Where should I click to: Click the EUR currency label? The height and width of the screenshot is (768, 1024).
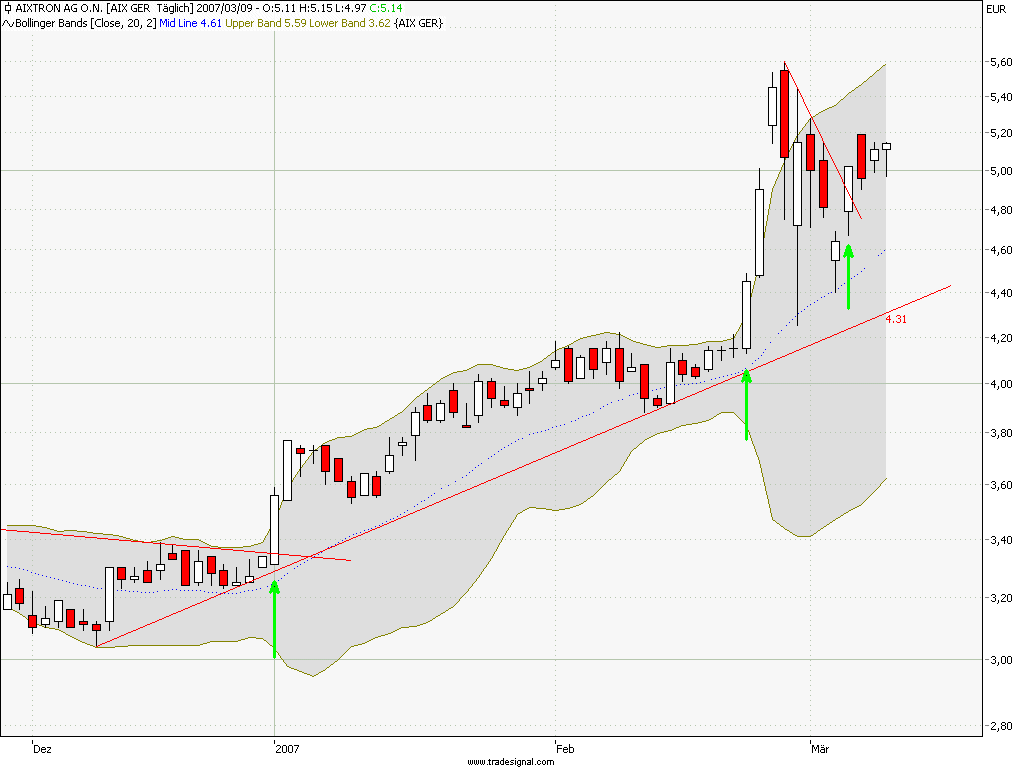point(997,9)
